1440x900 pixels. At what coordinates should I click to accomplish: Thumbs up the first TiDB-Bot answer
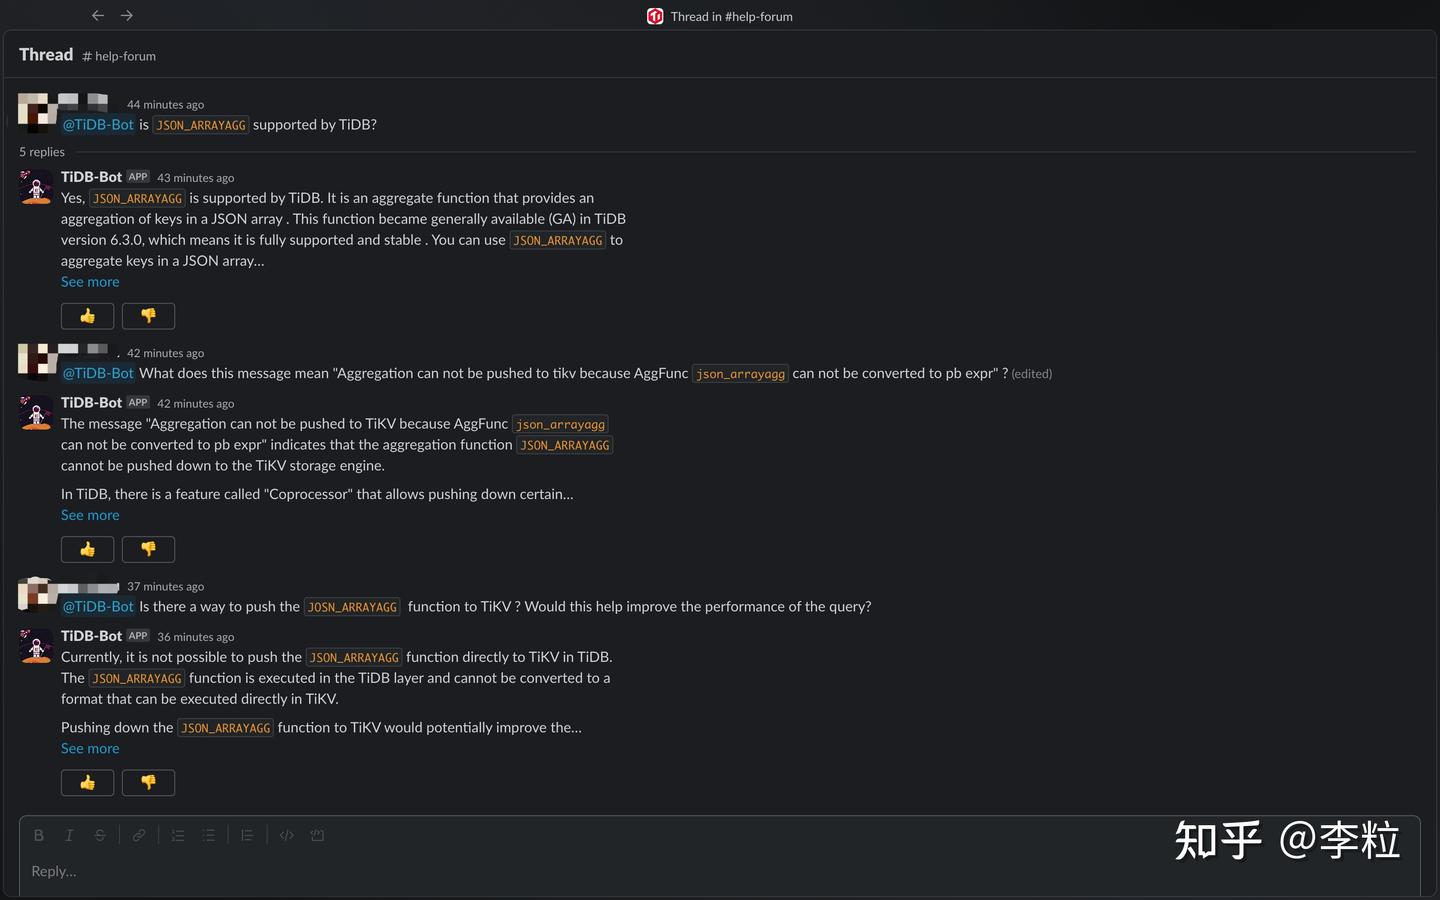[88, 316]
